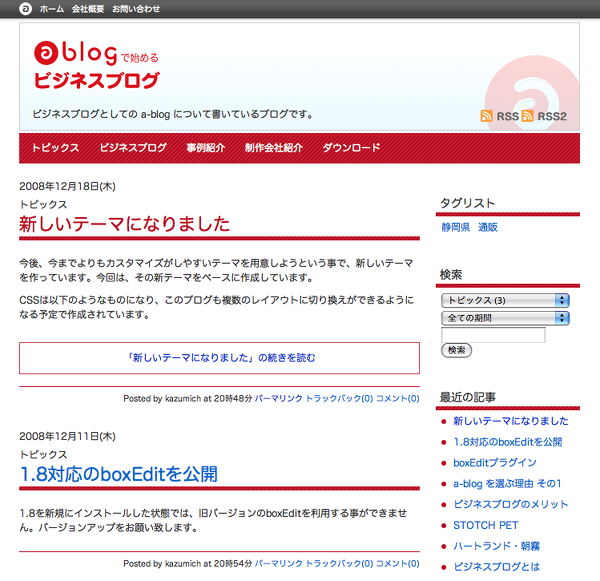The image size is (600, 581).
Task: Open コメント(0) for the 20時48分 post
Action: pos(398,398)
